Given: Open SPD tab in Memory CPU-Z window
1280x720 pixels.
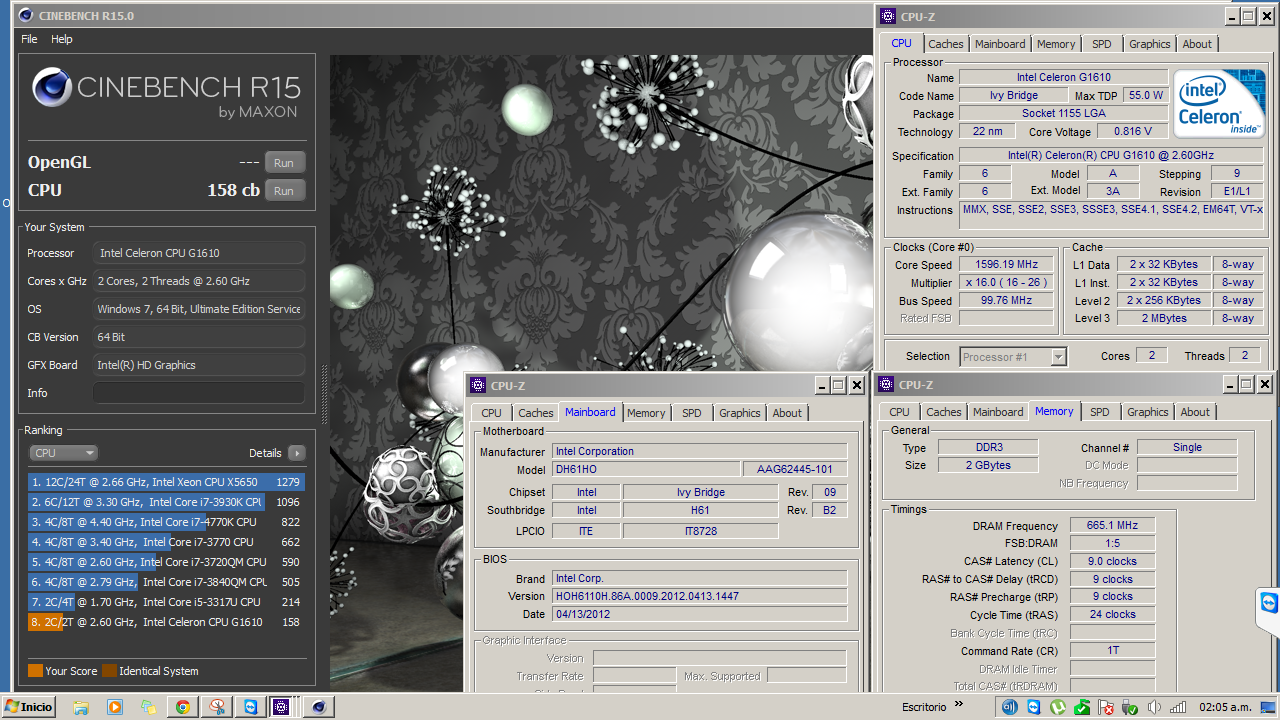Looking at the screenshot, I should (x=1099, y=412).
